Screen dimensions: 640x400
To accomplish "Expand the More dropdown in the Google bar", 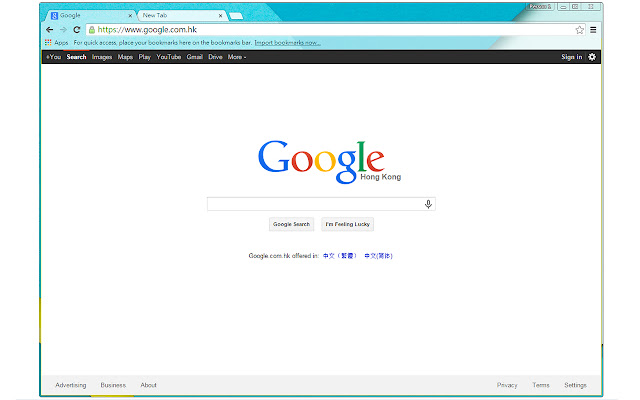I will point(237,57).
